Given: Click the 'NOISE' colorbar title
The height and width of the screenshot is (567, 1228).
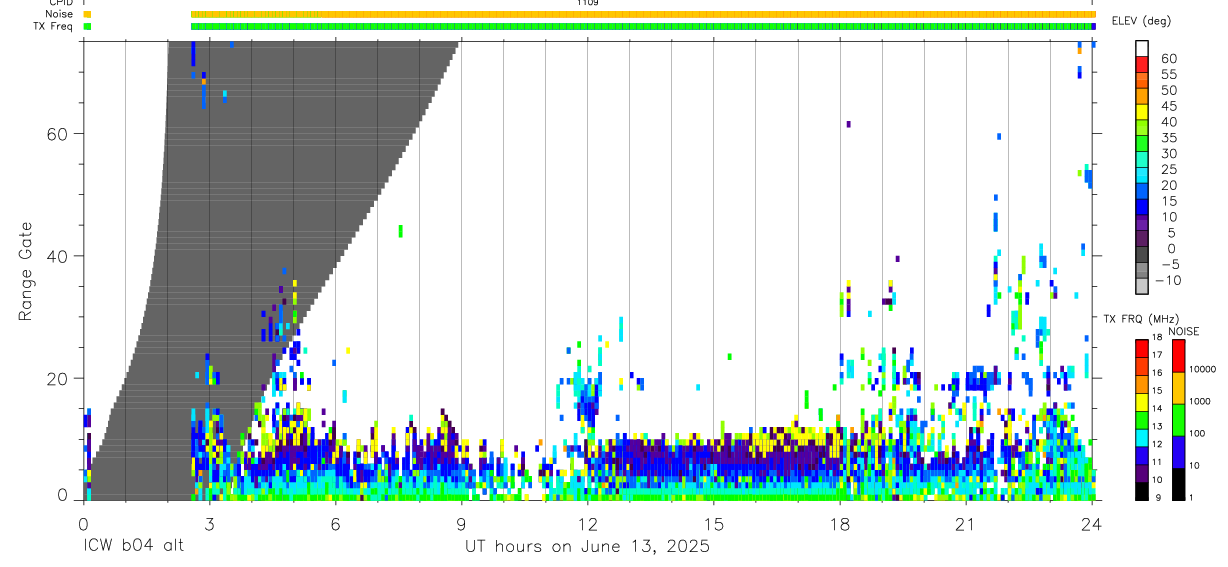Looking at the screenshot, I should (x=1184, y=331).
